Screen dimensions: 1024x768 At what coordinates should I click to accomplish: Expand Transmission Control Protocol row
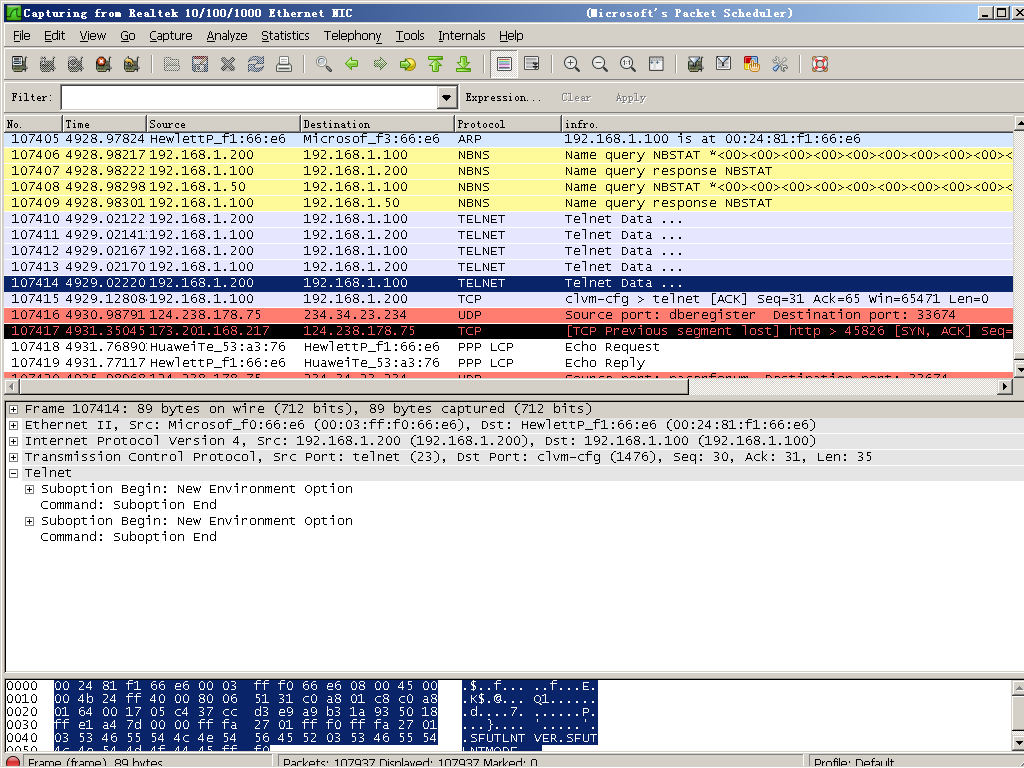click(x=13, y=457)
